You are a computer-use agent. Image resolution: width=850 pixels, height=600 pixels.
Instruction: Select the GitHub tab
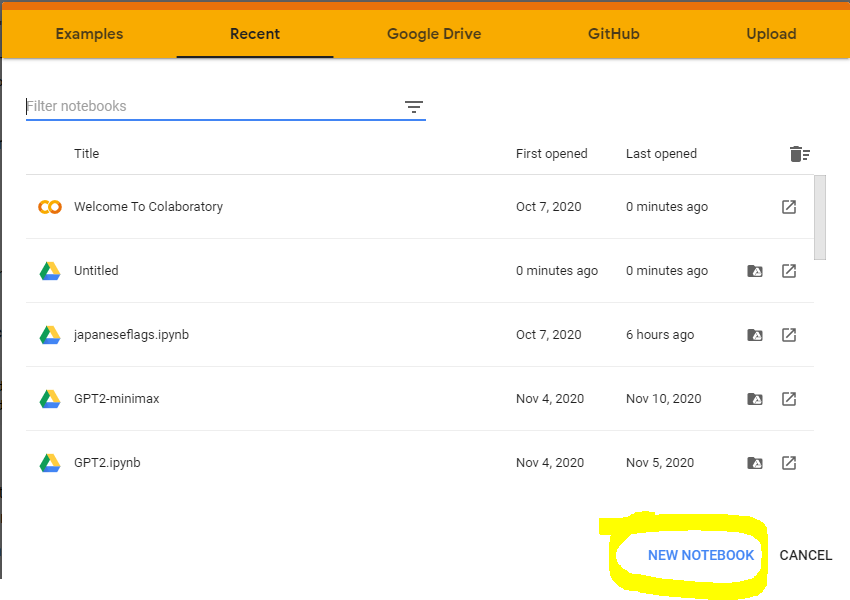613,34
